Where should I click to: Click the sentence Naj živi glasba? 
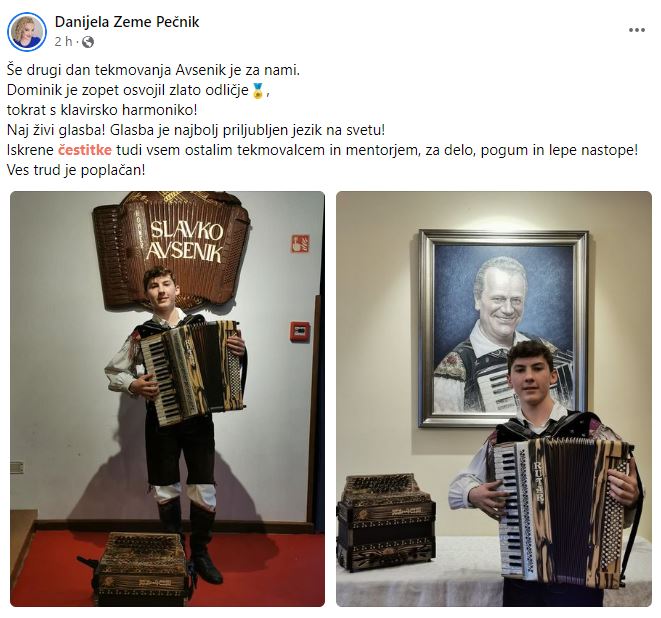click(x=56, y=130)
